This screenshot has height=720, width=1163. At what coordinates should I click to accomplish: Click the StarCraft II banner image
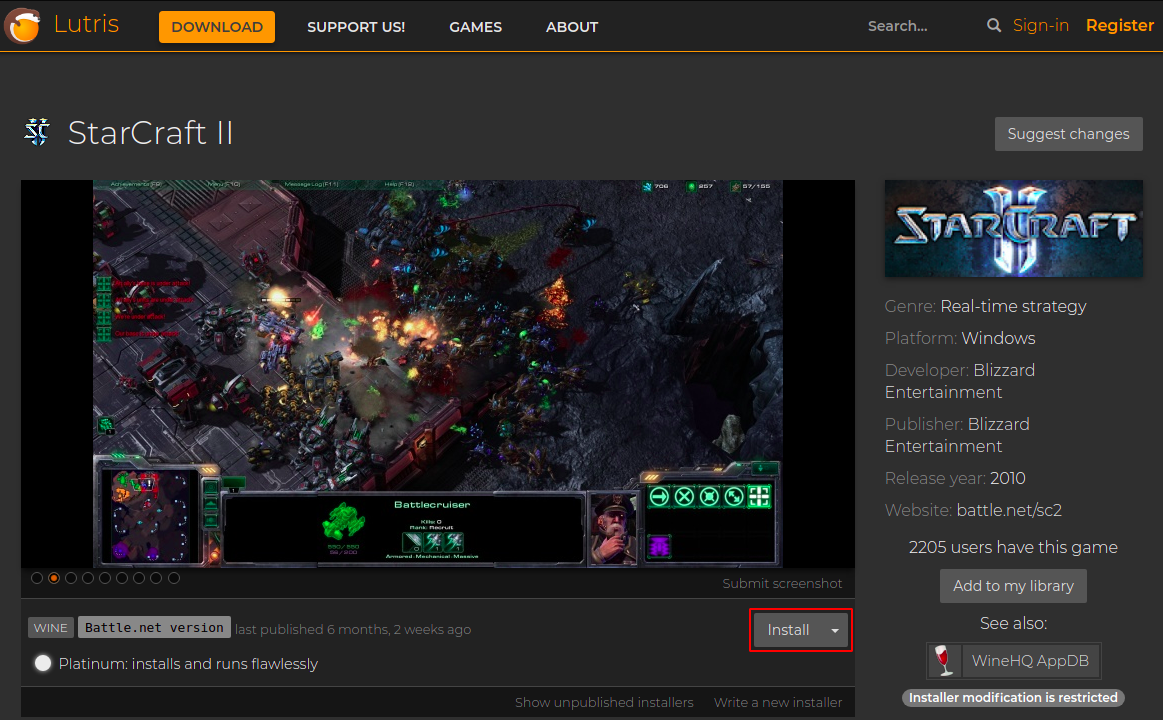tap(1013, 228)
